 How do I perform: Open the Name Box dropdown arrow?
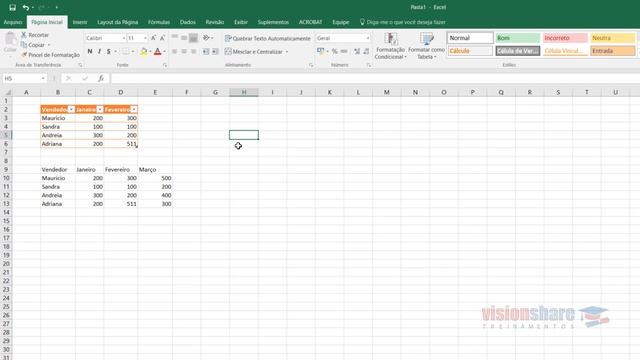point(43,78)
